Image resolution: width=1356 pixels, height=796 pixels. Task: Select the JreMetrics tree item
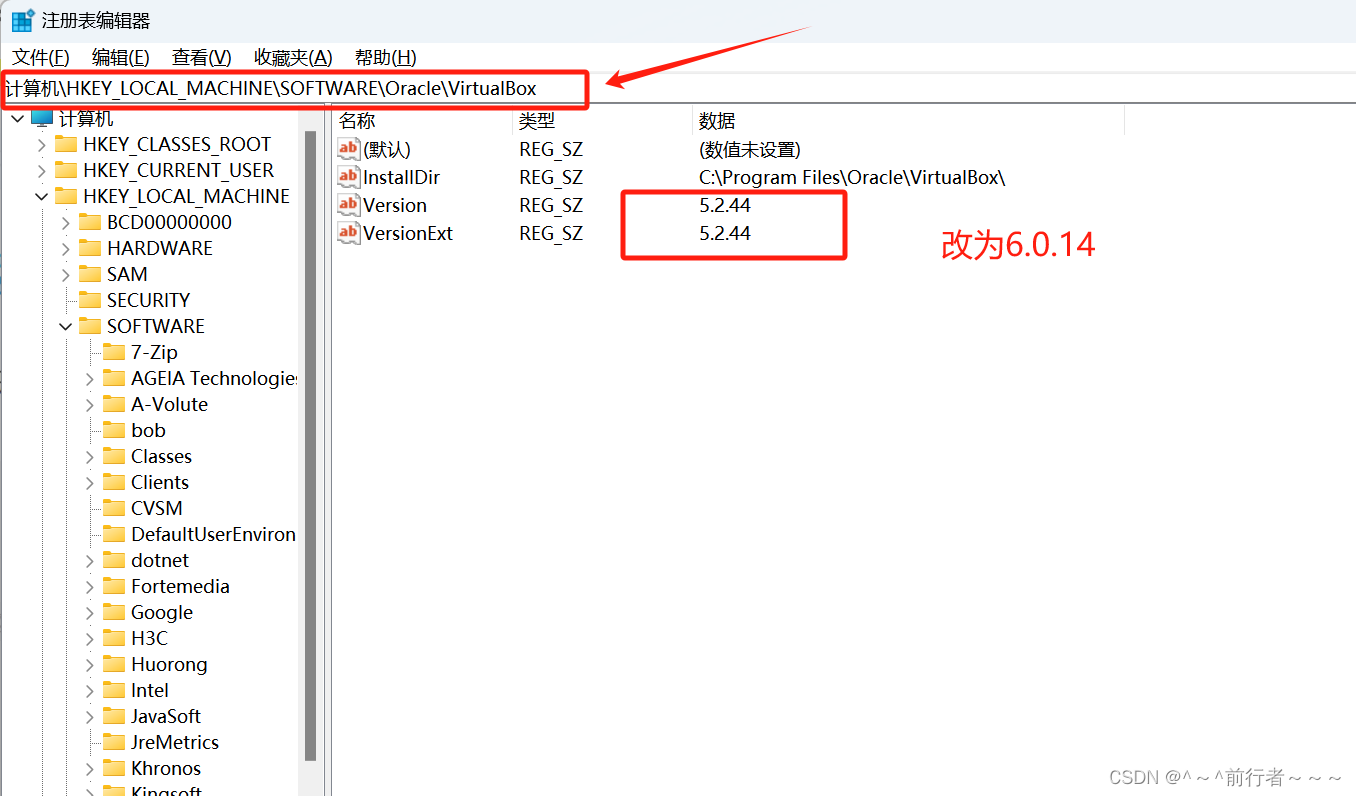pyautogui.click(x=175, y=742)
